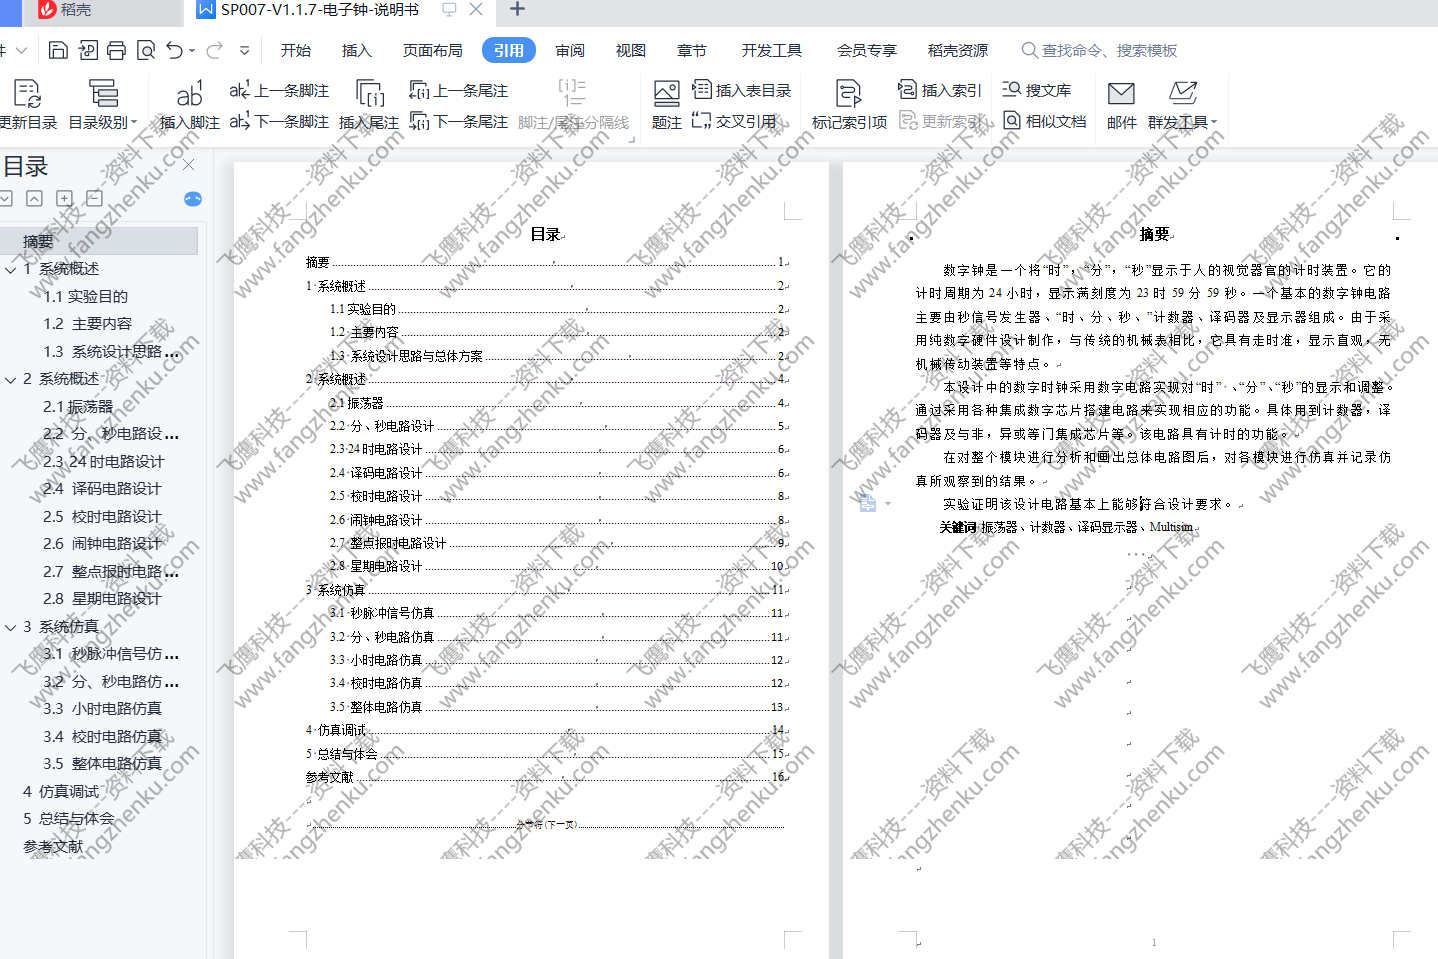
Task: Click the Redo arrow icon
Action: point(215,50)
